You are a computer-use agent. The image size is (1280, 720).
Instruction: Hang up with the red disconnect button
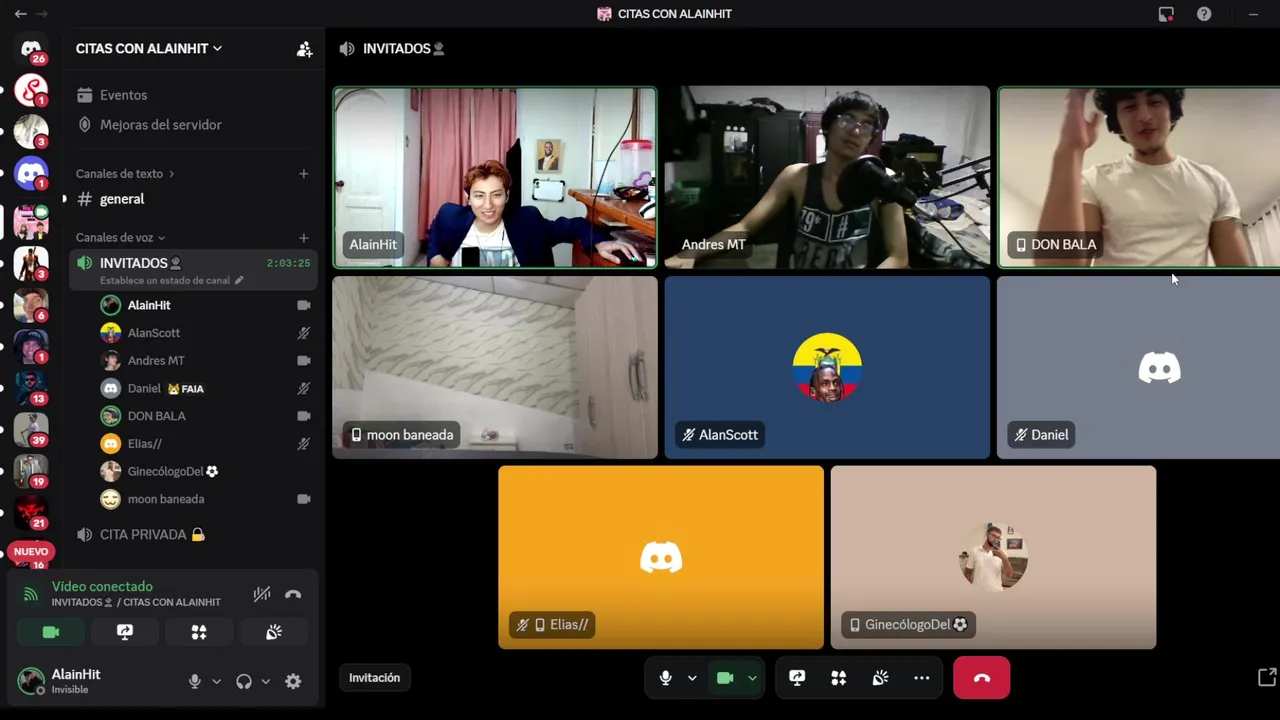pyautogui.click(x=982, y=678)
